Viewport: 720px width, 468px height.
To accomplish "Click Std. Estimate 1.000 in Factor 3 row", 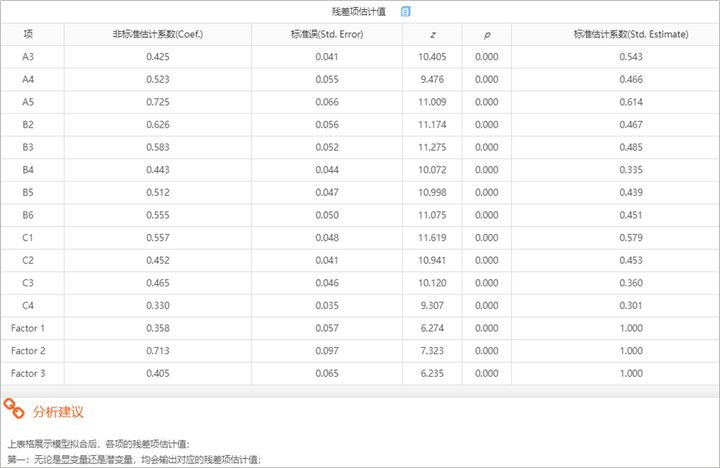I will tap(631, 373).
